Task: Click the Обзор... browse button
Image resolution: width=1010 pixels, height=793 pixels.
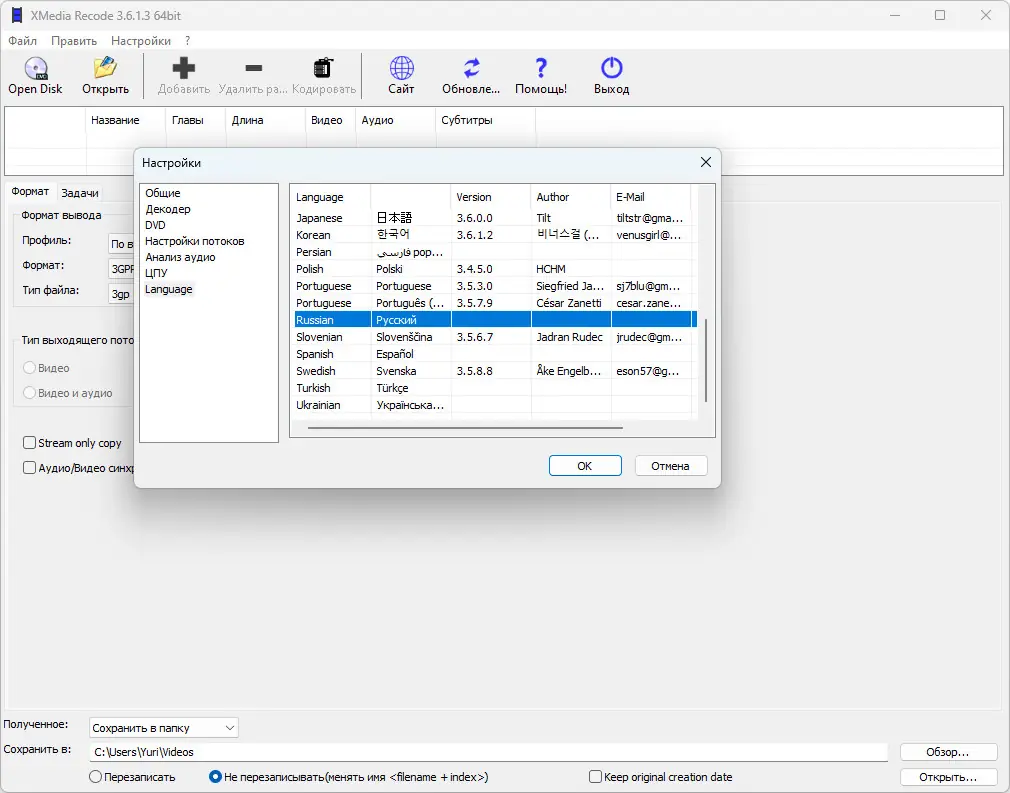Action: point(948,752)
